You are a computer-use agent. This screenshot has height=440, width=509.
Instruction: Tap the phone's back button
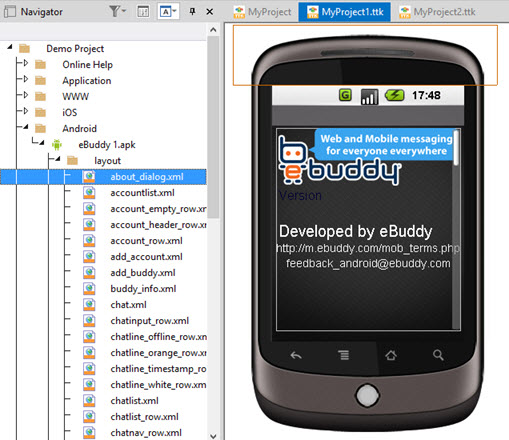pyautogui.click(x=296, y=355)
